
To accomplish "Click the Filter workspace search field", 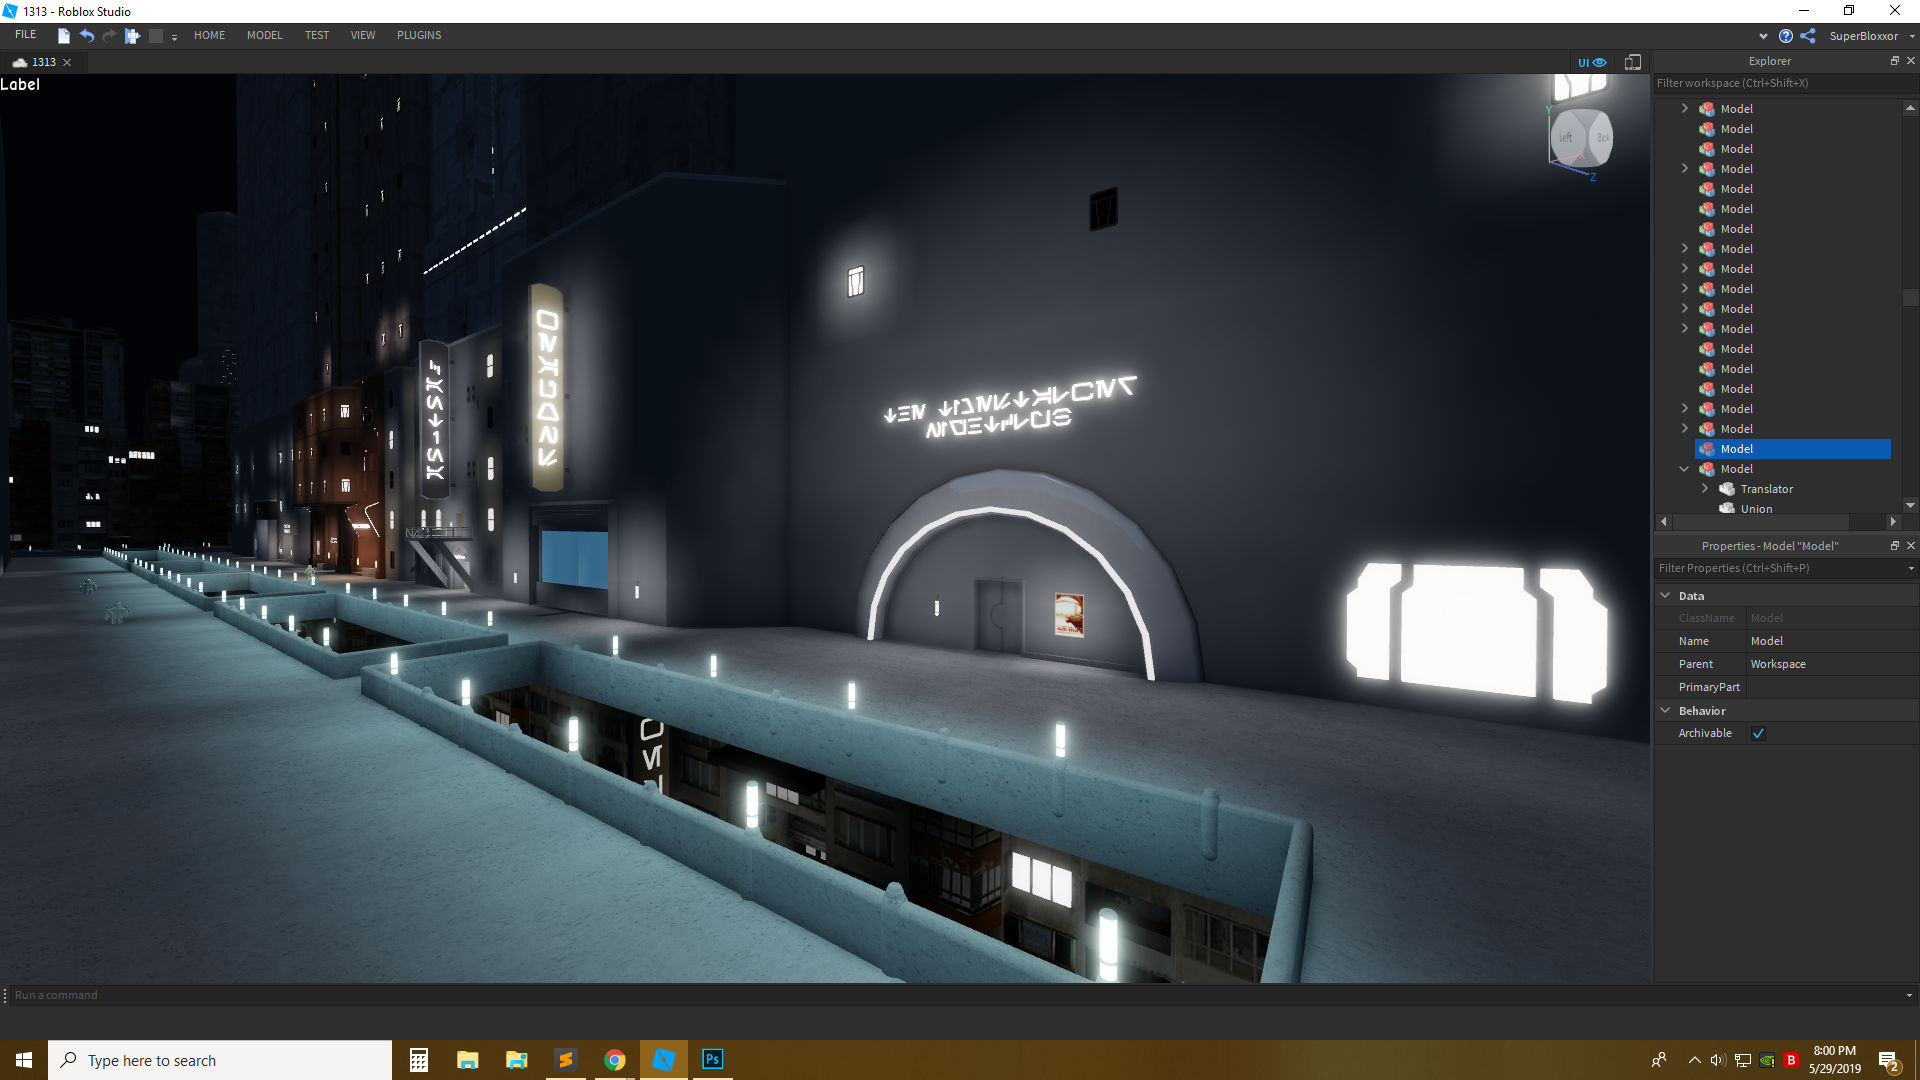I will click(1775, 83).
